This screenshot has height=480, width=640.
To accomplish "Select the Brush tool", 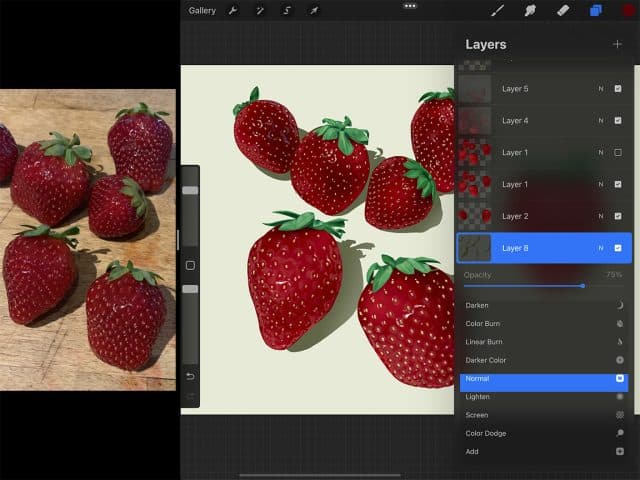I will (x=497, y=11).
